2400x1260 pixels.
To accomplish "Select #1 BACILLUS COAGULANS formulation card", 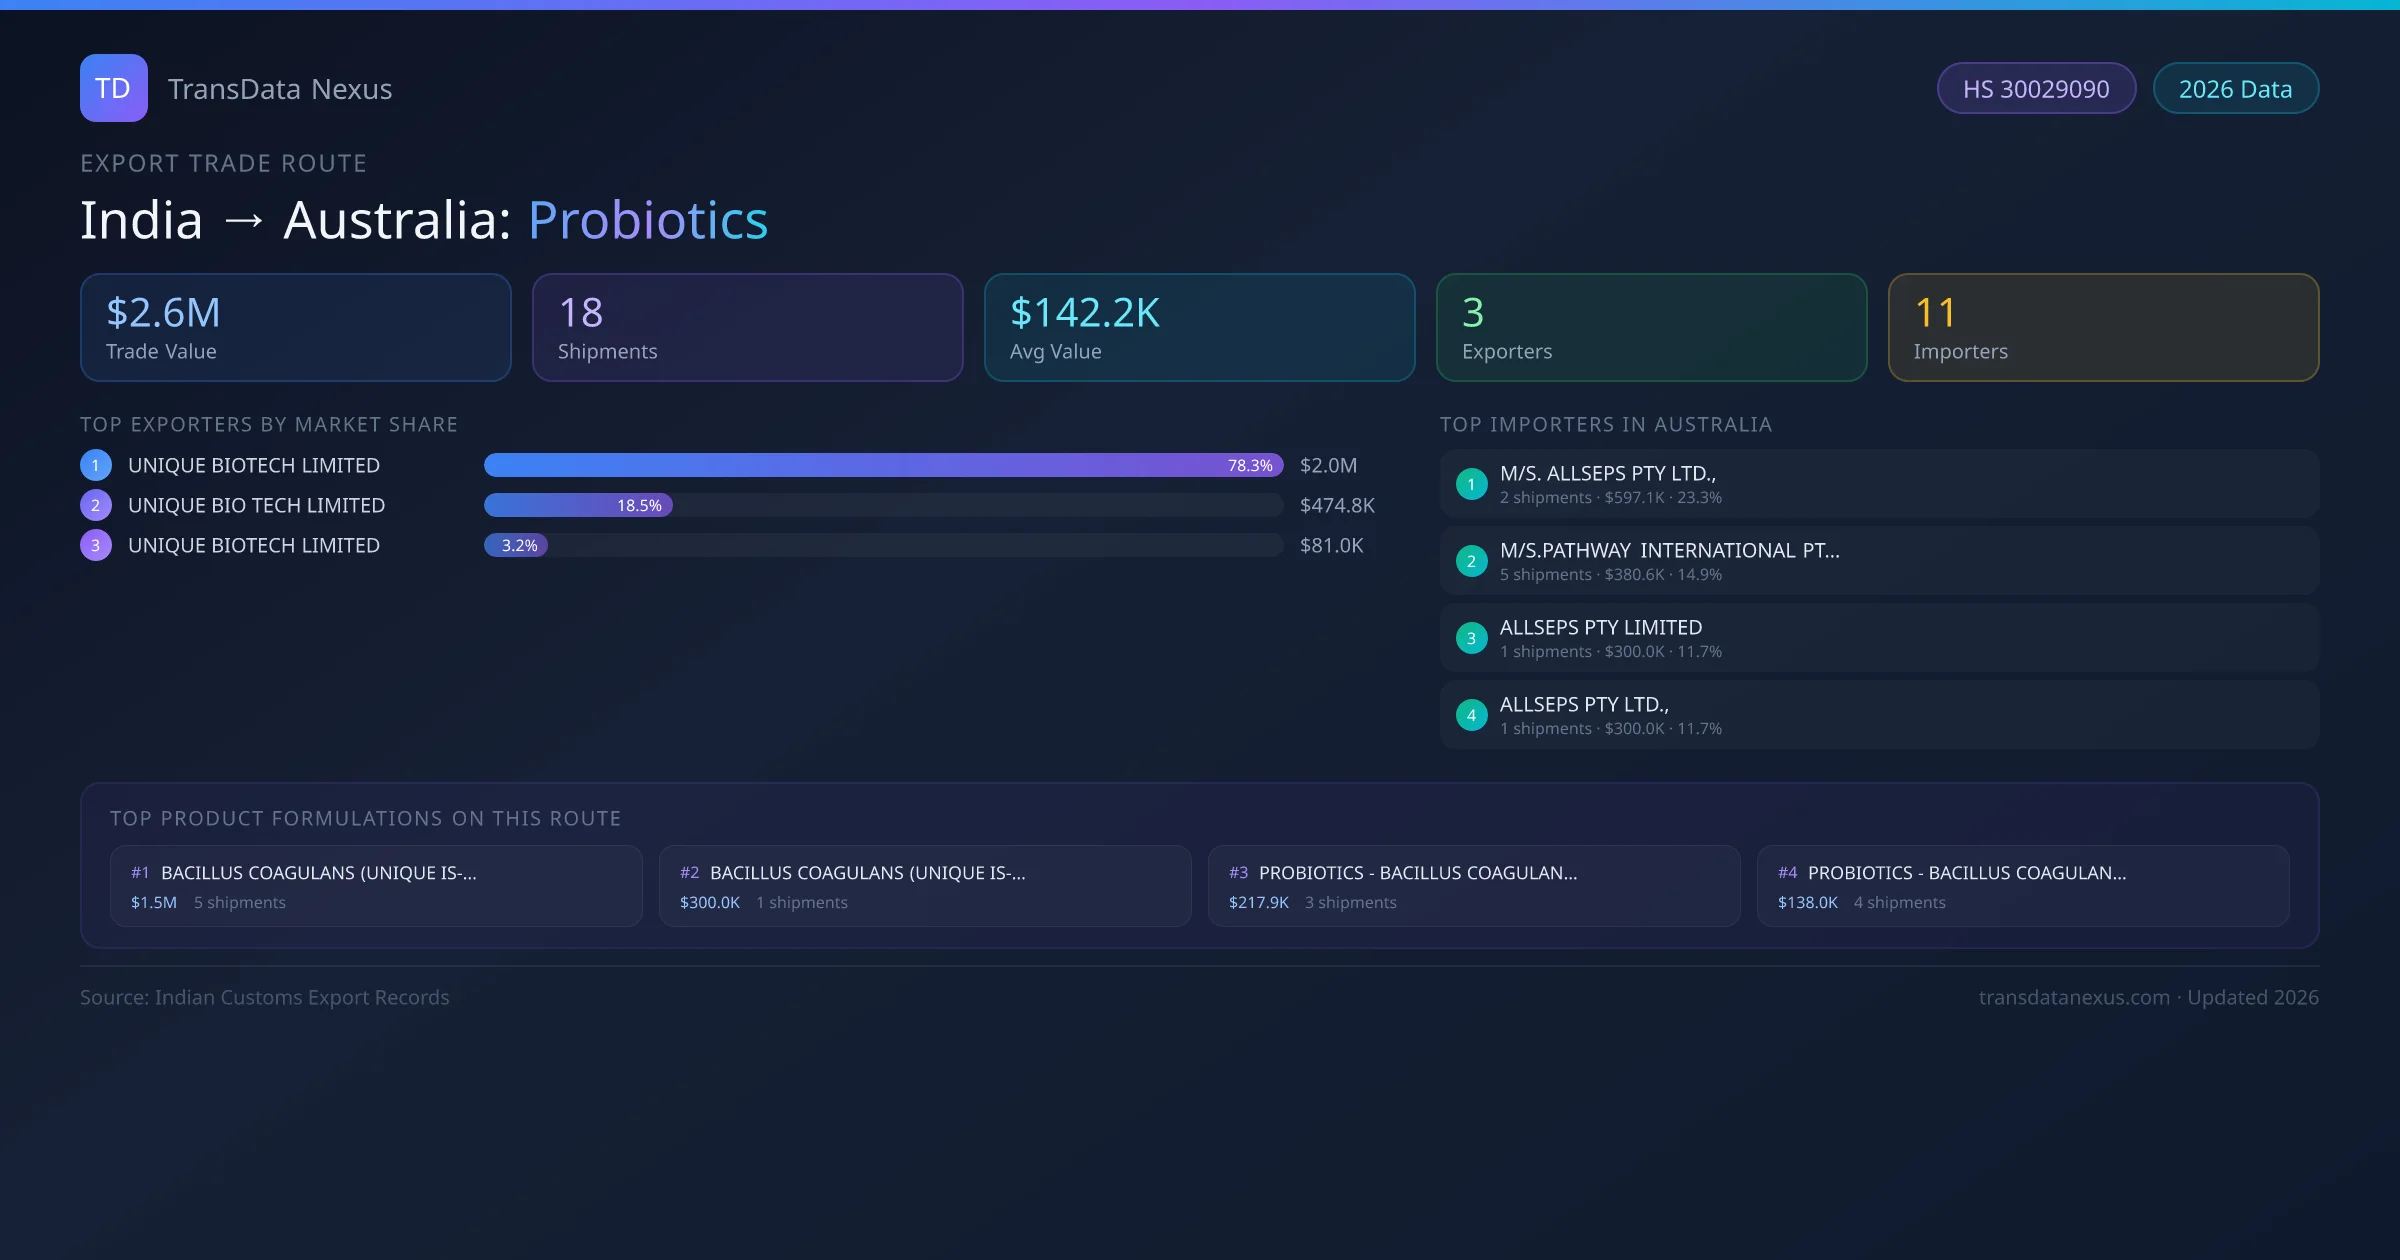I will [375, 886].
